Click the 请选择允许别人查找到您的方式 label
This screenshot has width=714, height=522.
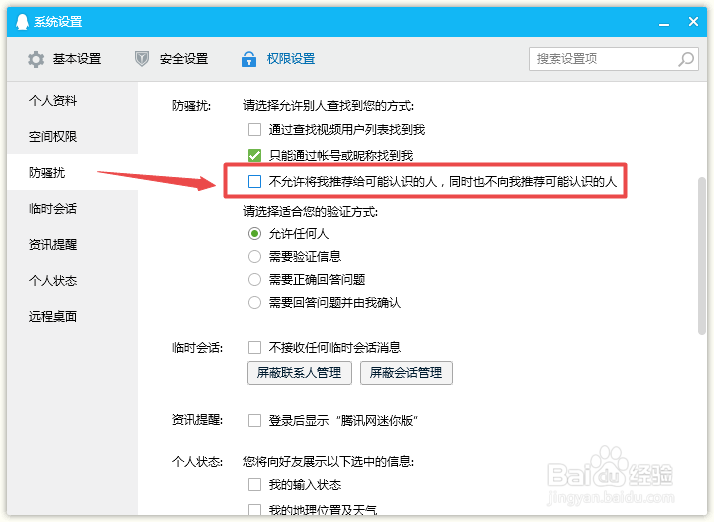328,106
